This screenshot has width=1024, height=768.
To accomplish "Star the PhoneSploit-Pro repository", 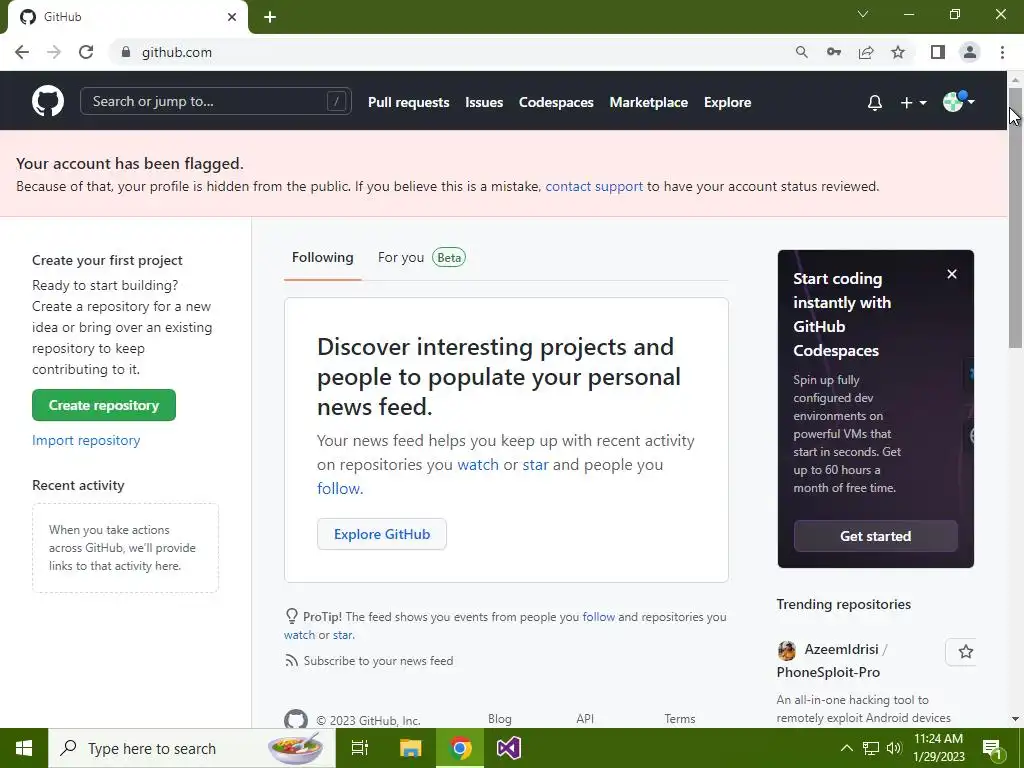I will point(965,651).
